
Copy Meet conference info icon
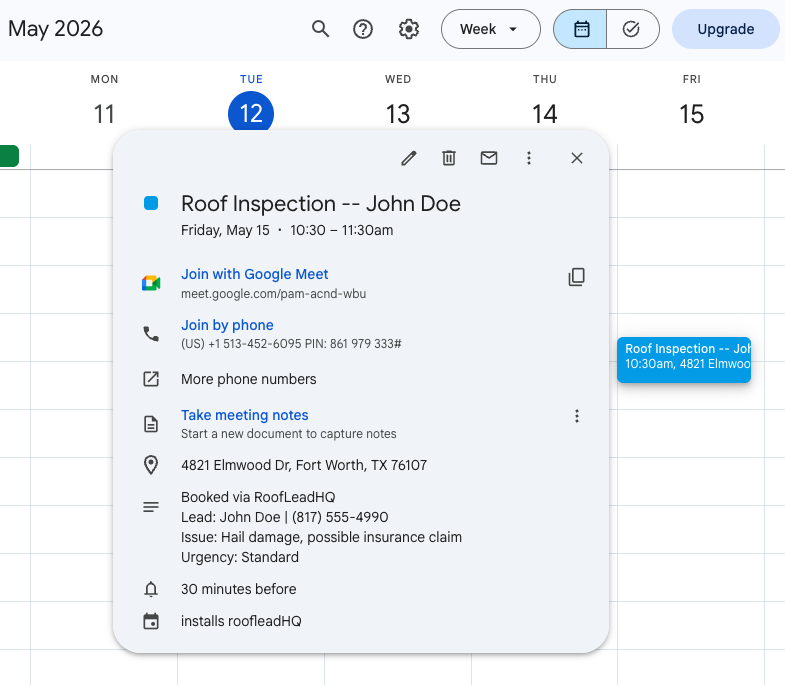577,277
